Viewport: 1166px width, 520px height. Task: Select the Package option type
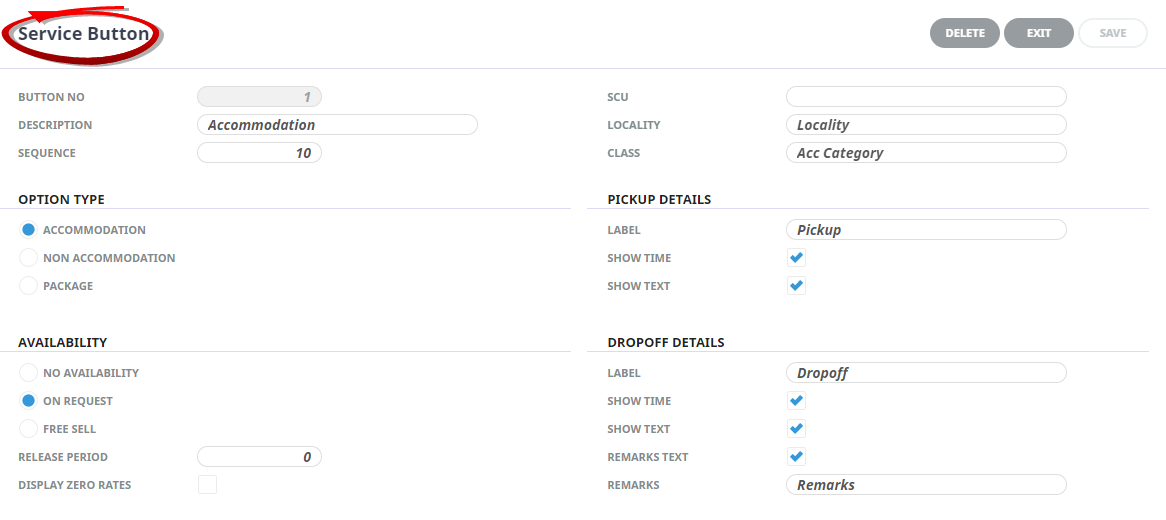click(x=28, y=286)
